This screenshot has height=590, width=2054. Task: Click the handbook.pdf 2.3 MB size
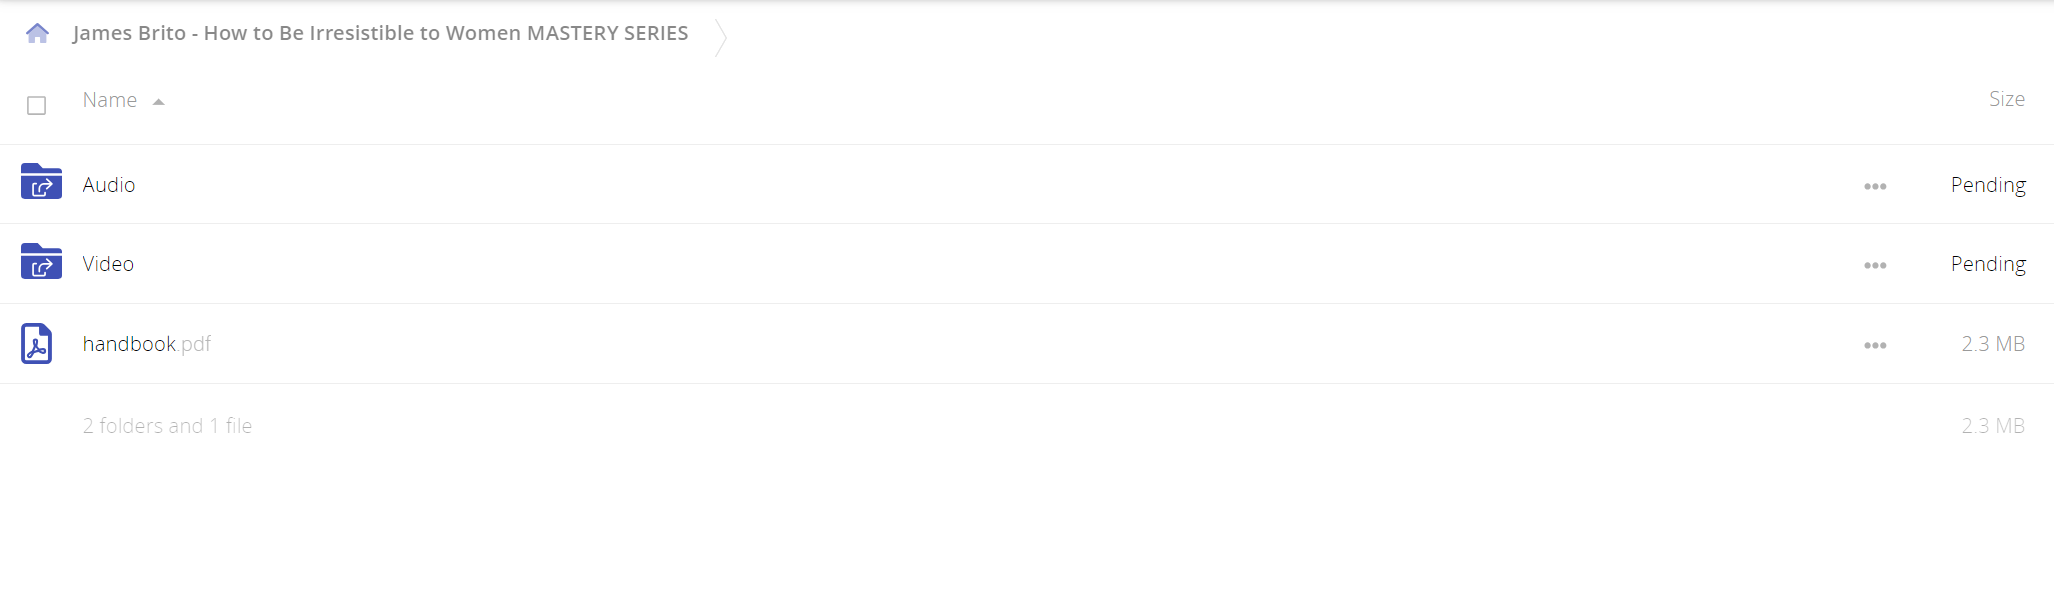point(1993,344)
